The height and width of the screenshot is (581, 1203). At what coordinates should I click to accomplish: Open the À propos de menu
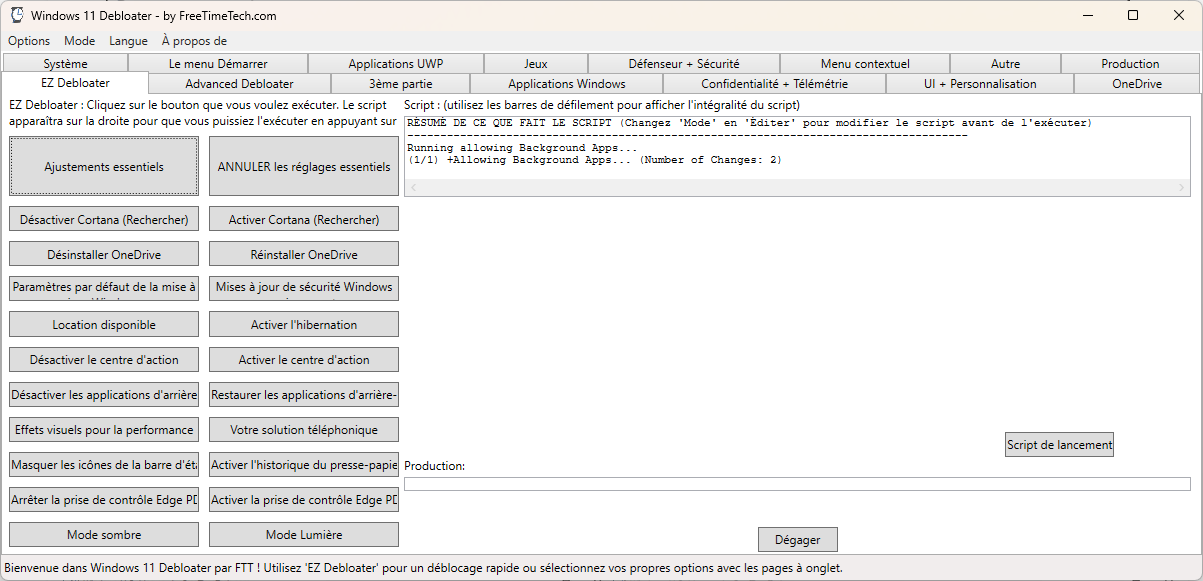pyautogui.click(x=194, y=41)
